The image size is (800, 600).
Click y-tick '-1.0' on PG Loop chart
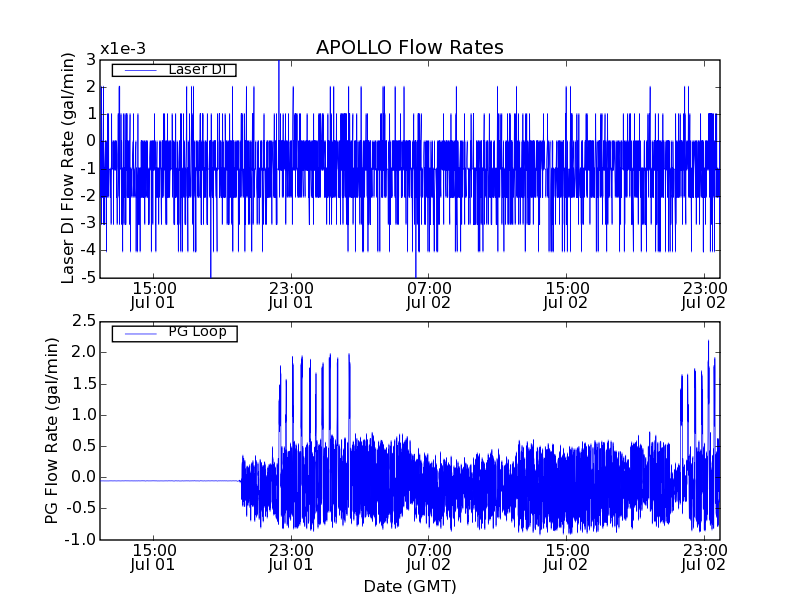pos(81,539)
